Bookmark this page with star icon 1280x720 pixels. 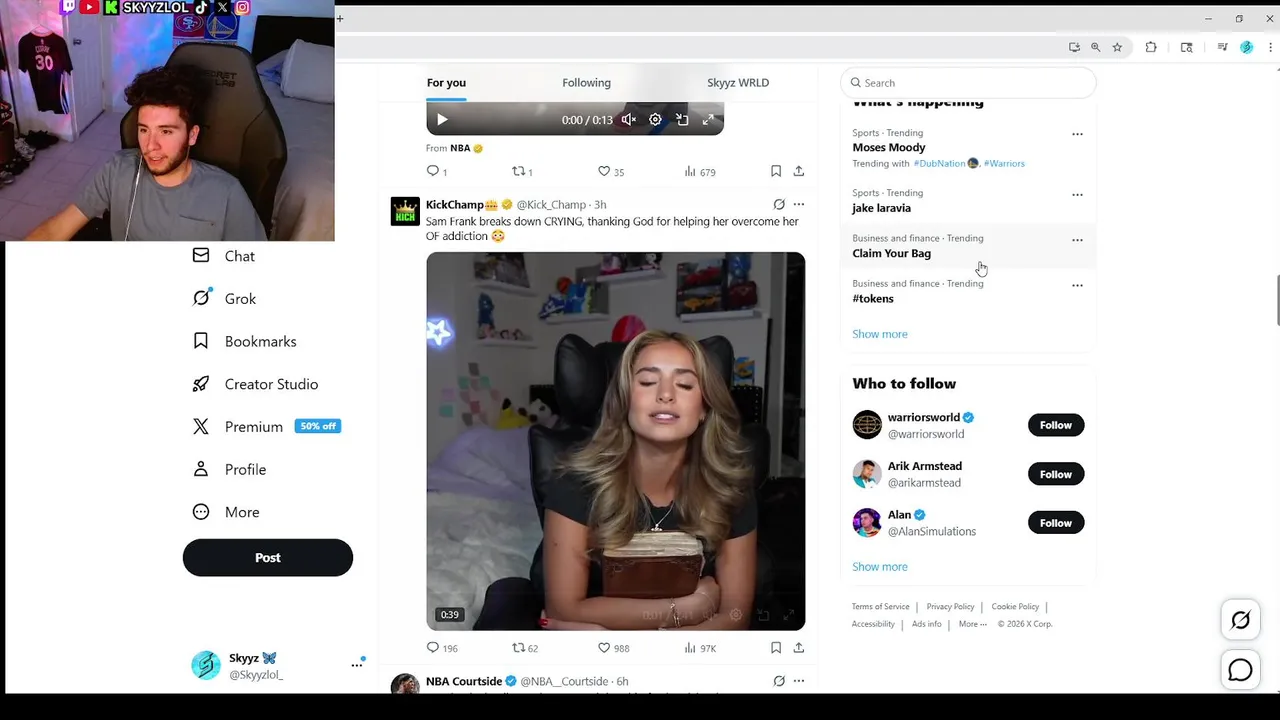tap(1117, 47)
